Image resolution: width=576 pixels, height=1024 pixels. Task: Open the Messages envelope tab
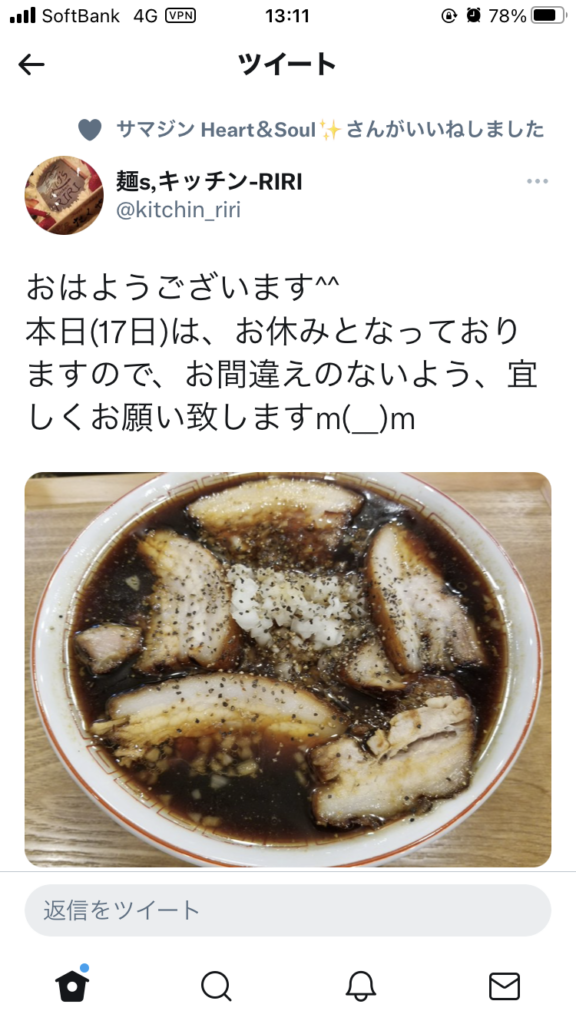pos(504,986)
